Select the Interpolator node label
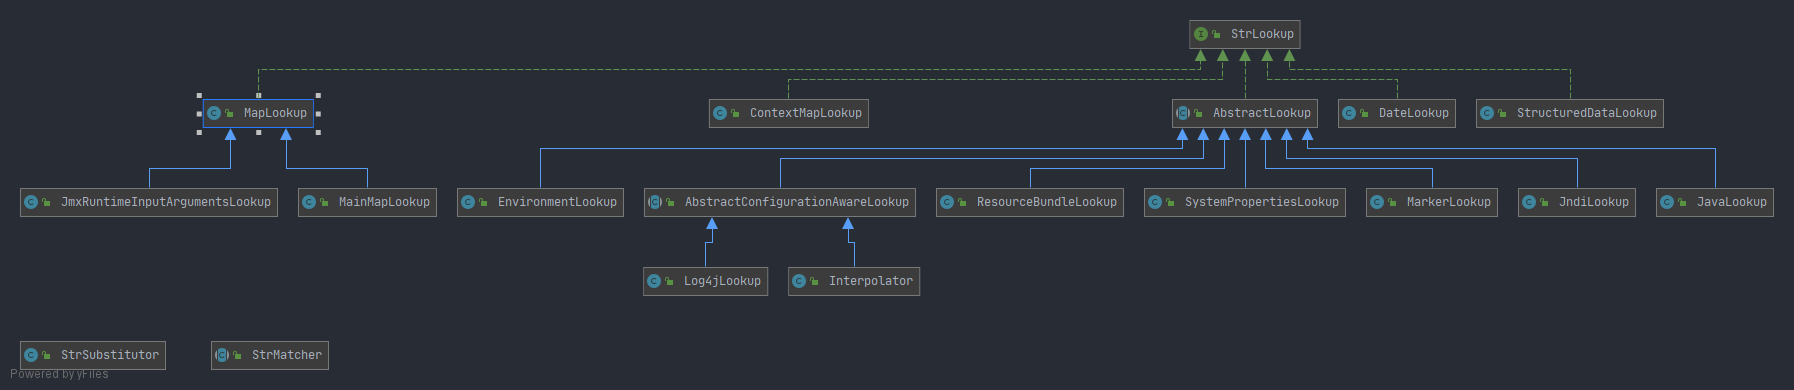Image resolution: width=1794 pixels, height=390 pixels. [871, 281]
